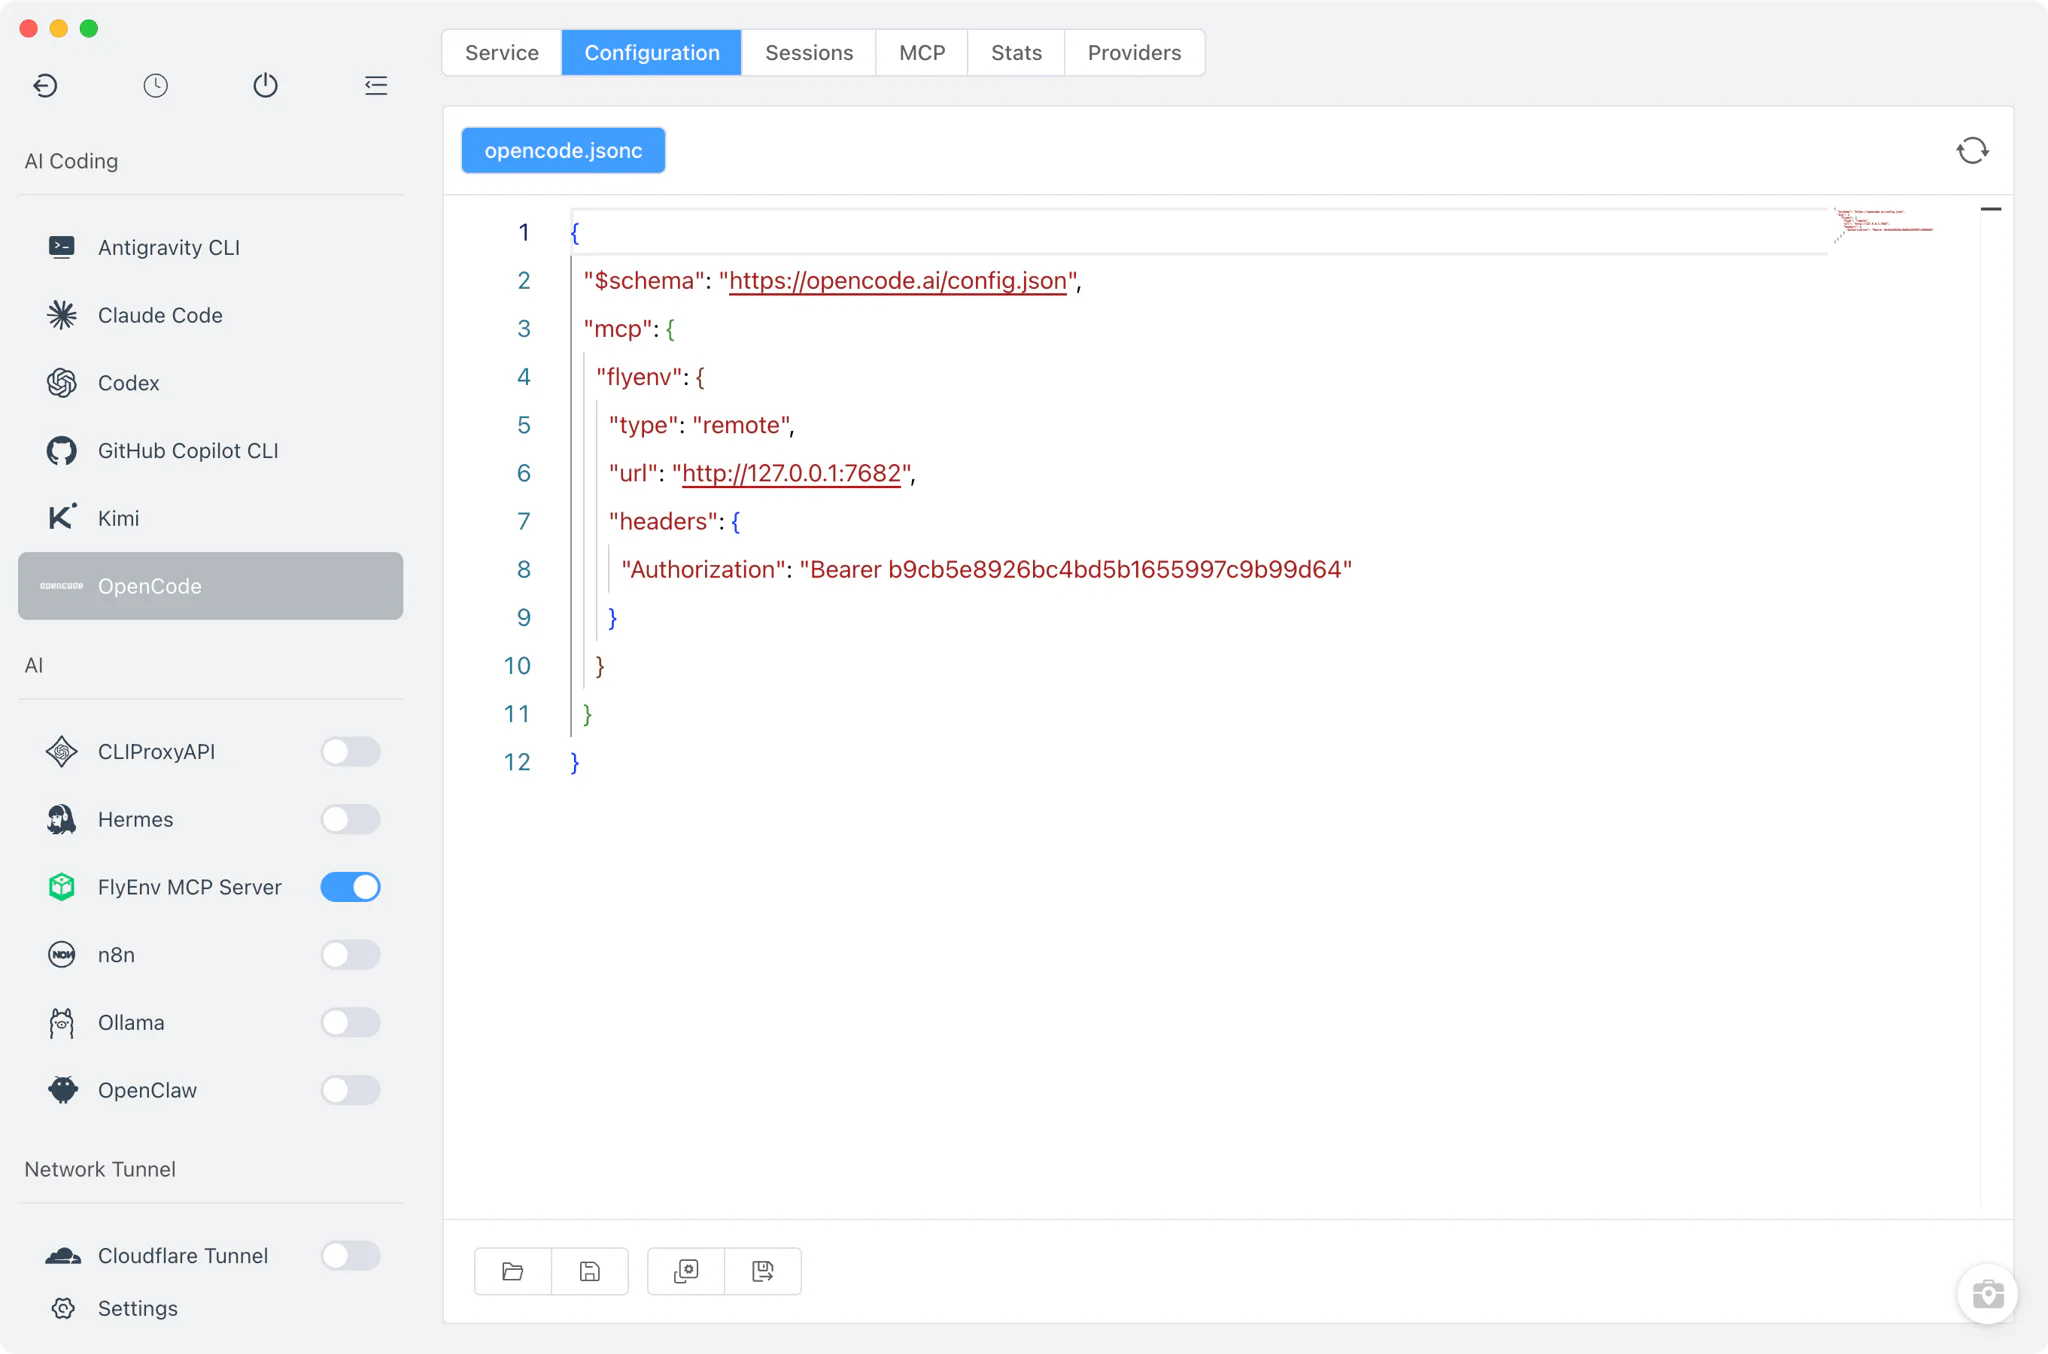Turn on the Ollama switch
Viewport: 2048px width, 1354px height.
350,1023
